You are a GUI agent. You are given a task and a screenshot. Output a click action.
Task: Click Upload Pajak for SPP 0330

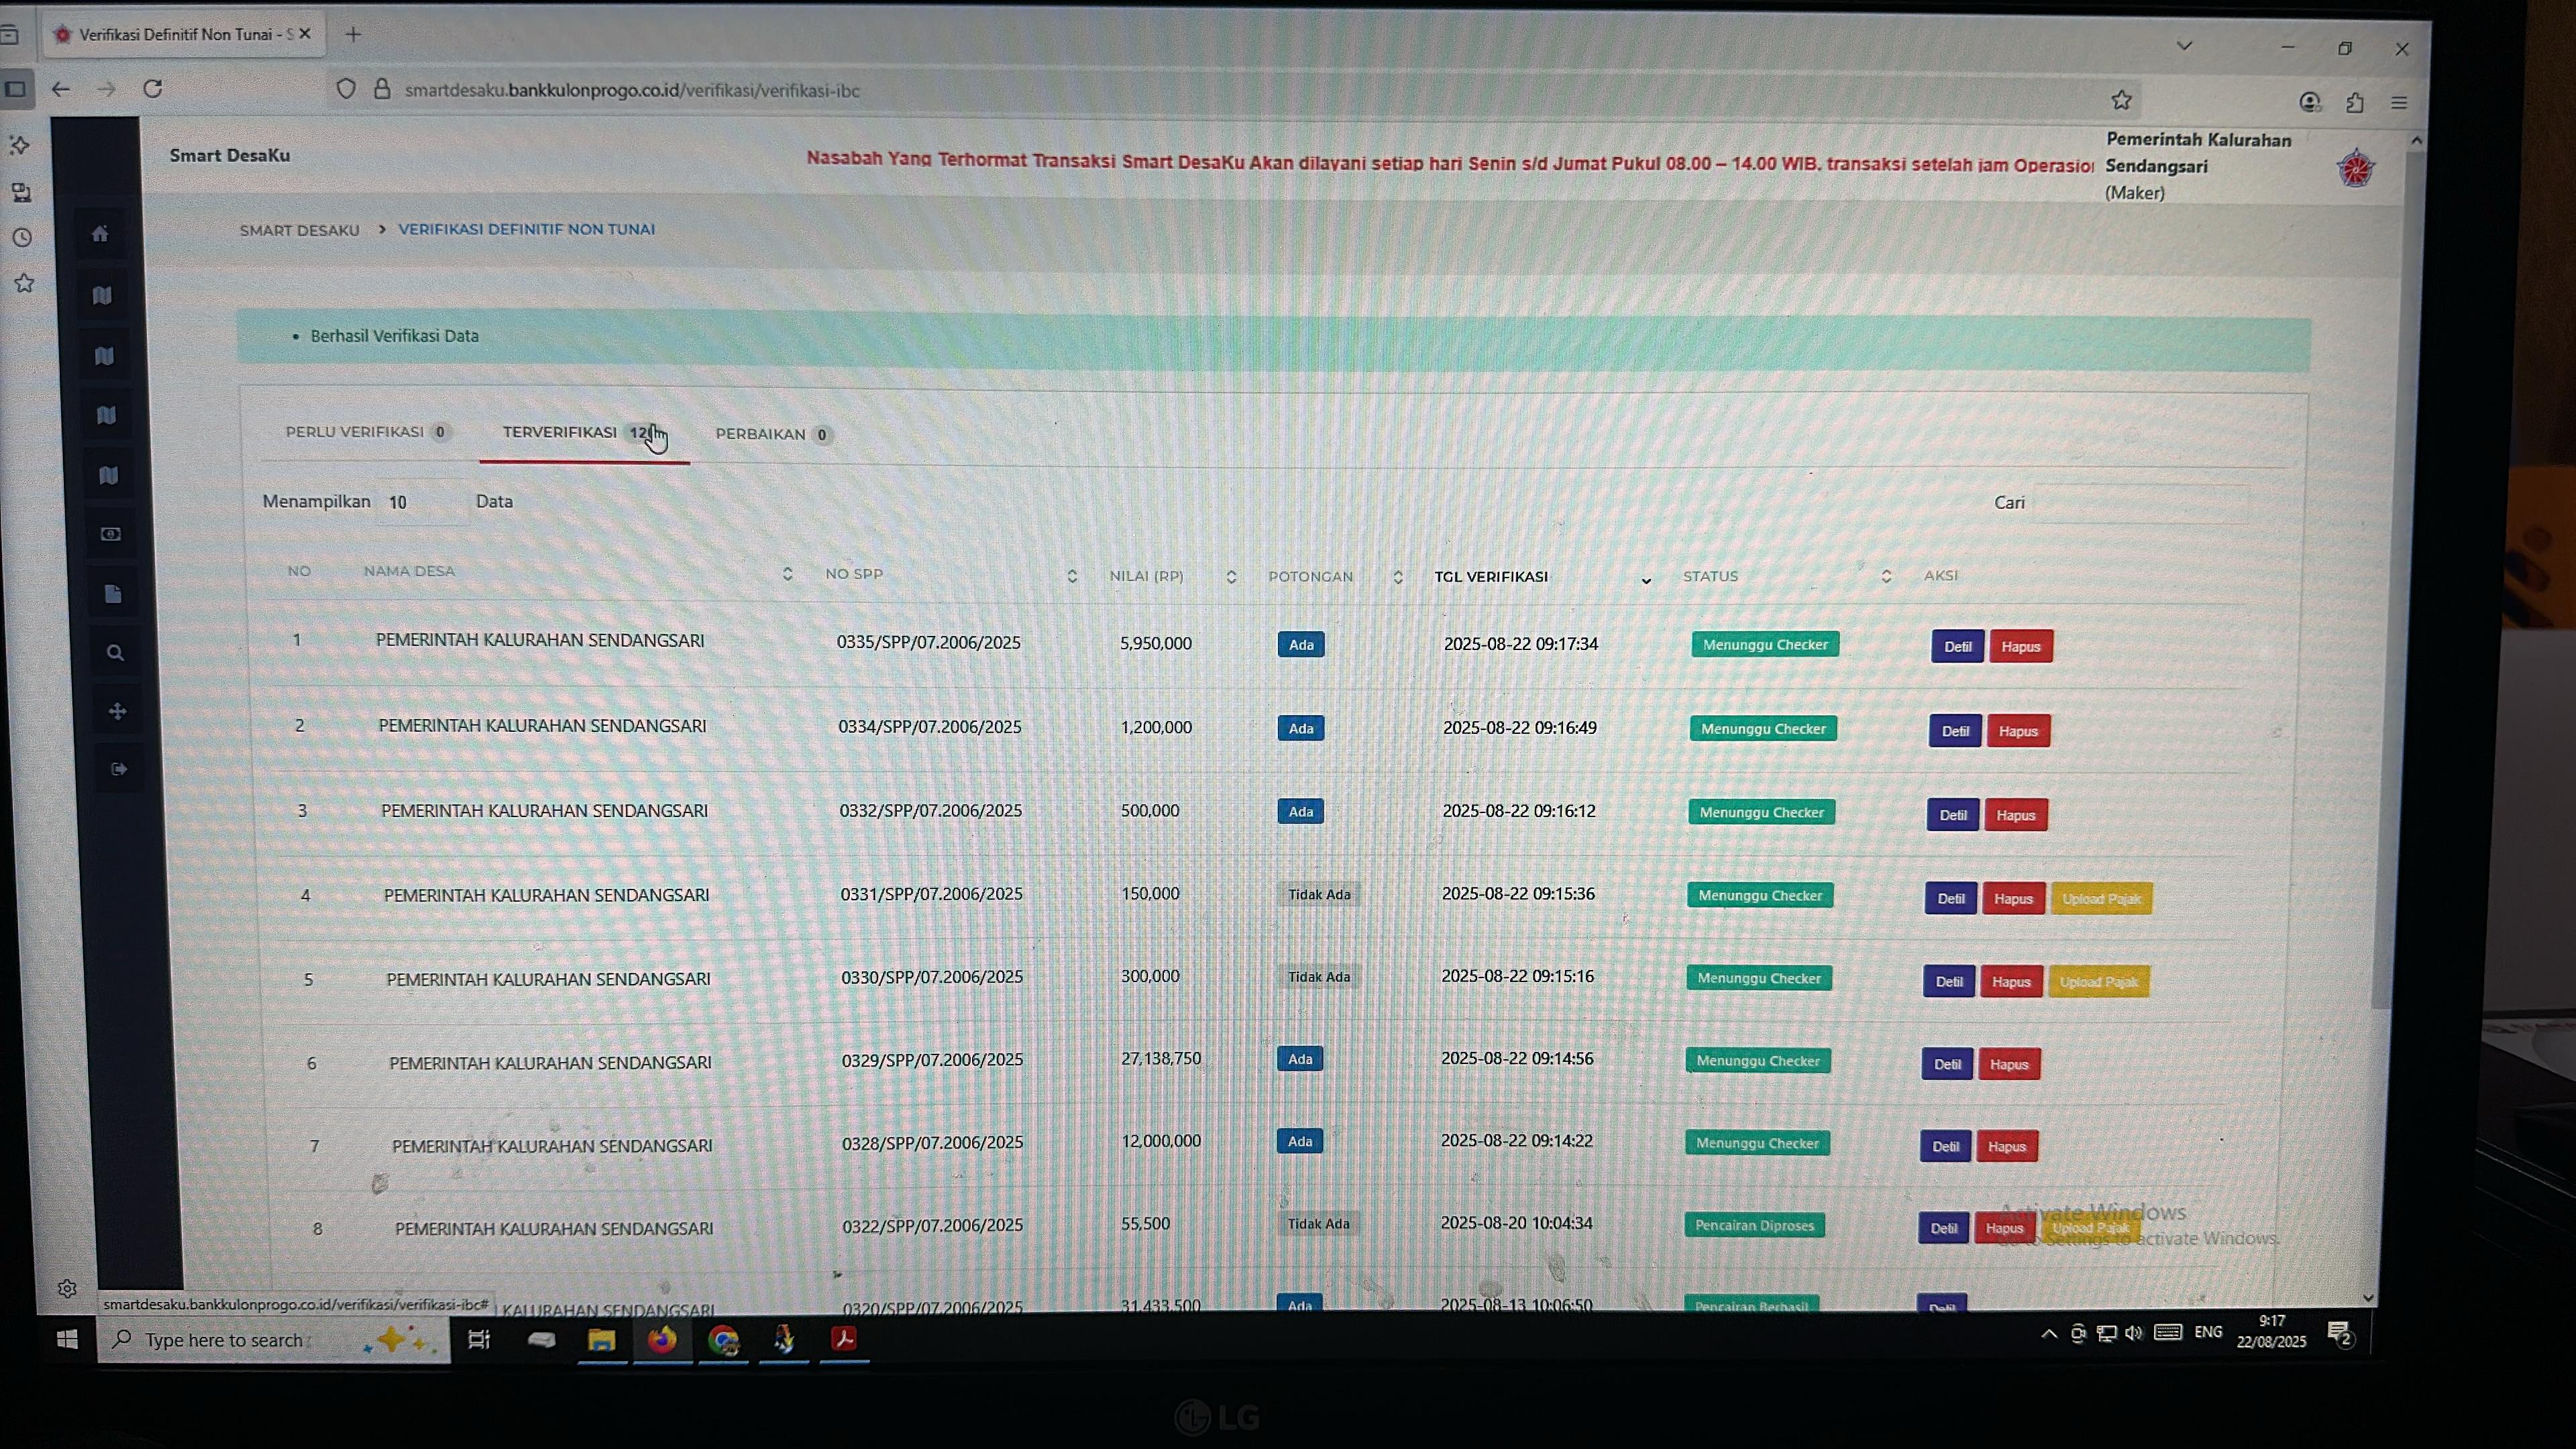coord(2098,982)
